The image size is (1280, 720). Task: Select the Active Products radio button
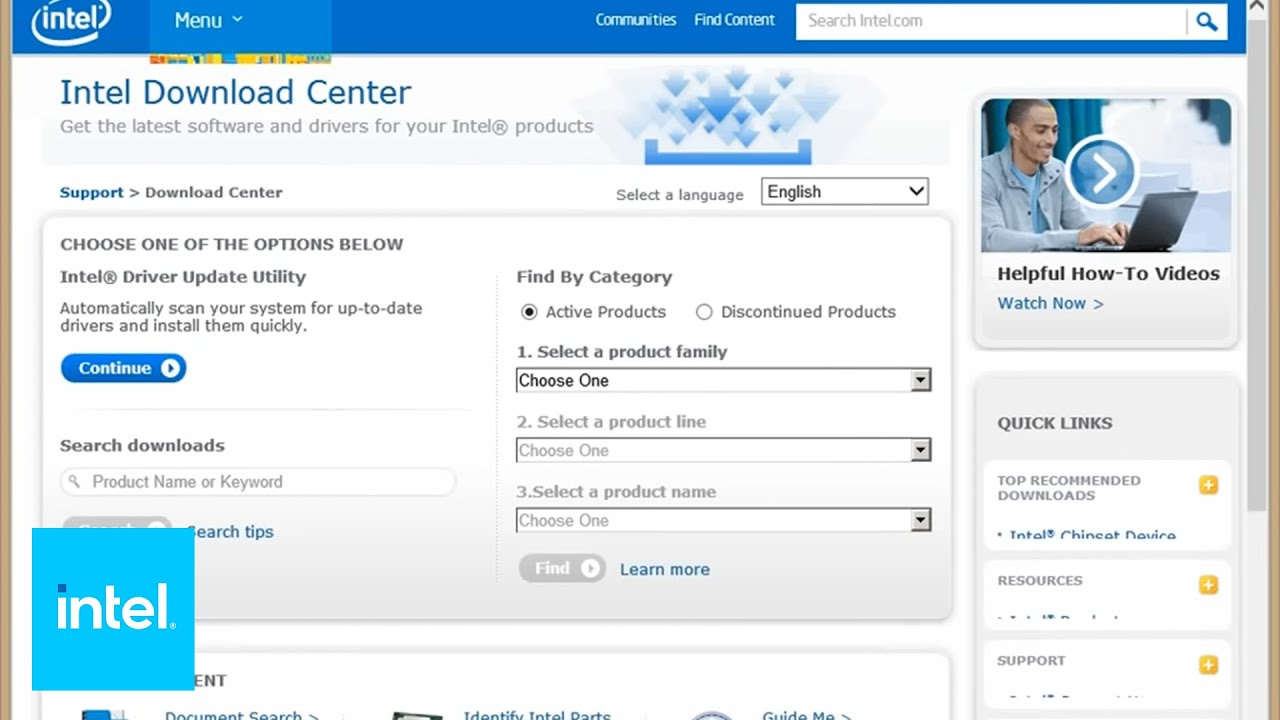pos(529,312)
